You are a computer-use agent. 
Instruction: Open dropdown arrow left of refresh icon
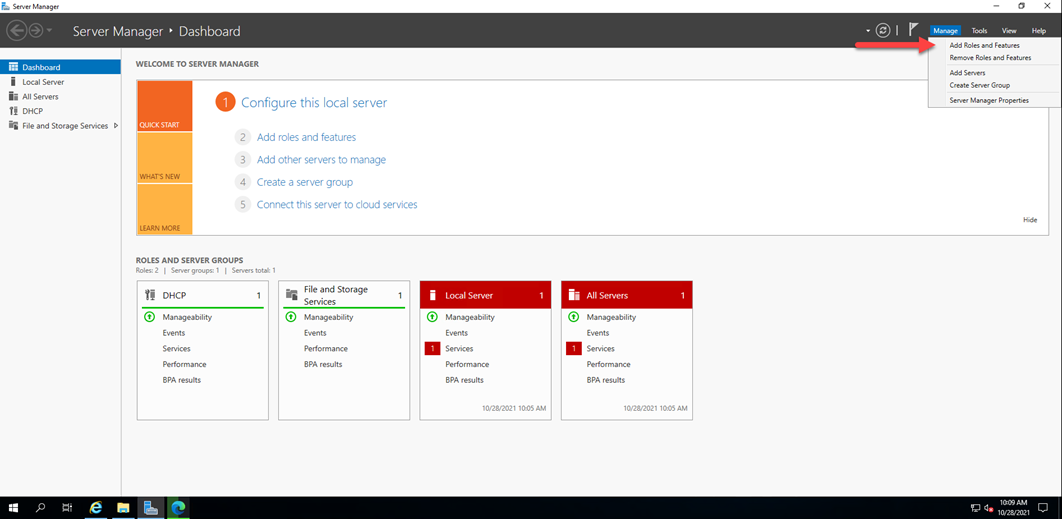point(868,31)
